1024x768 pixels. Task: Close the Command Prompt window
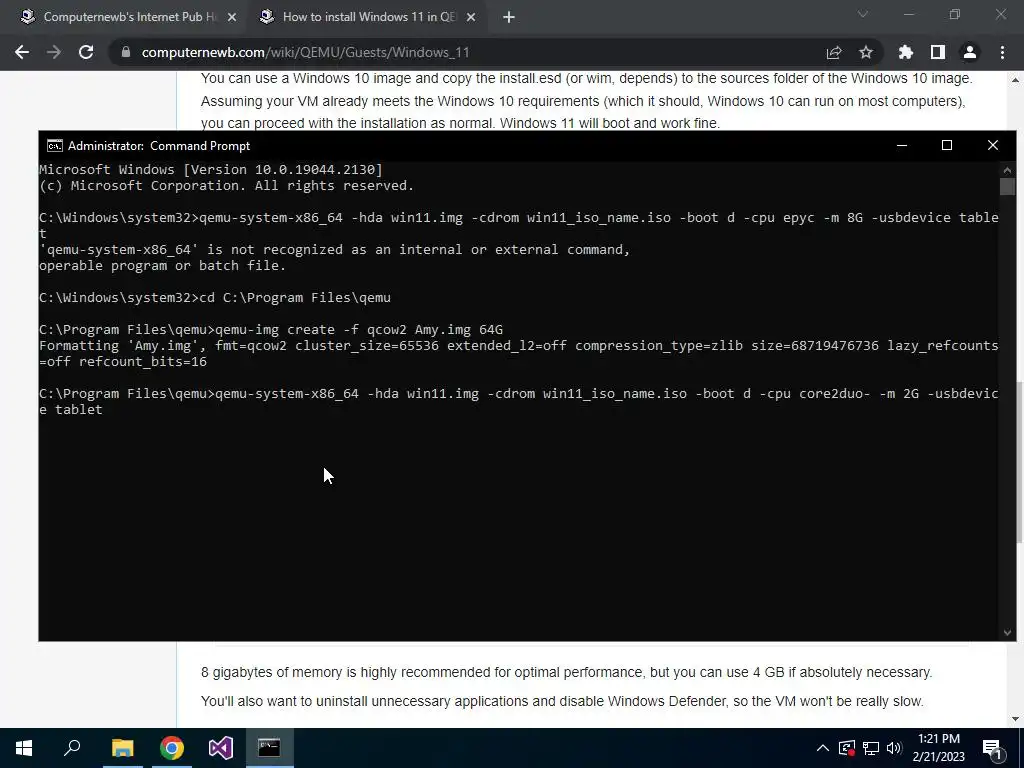pos(993,146)
